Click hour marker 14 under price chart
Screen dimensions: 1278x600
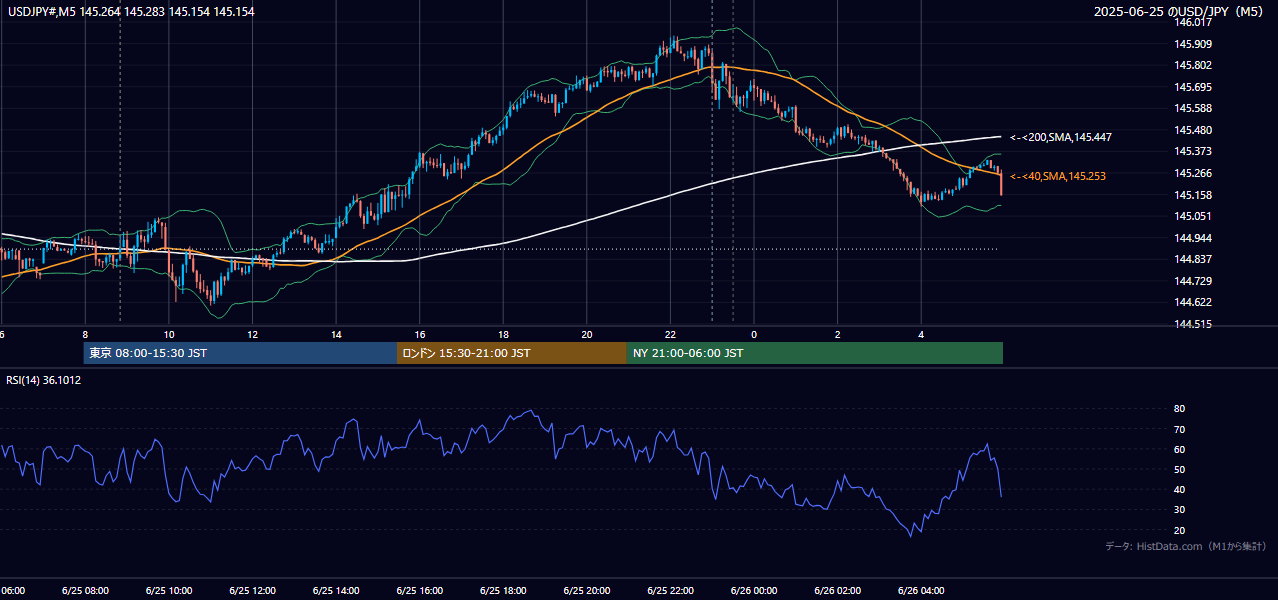click(337, 334)
